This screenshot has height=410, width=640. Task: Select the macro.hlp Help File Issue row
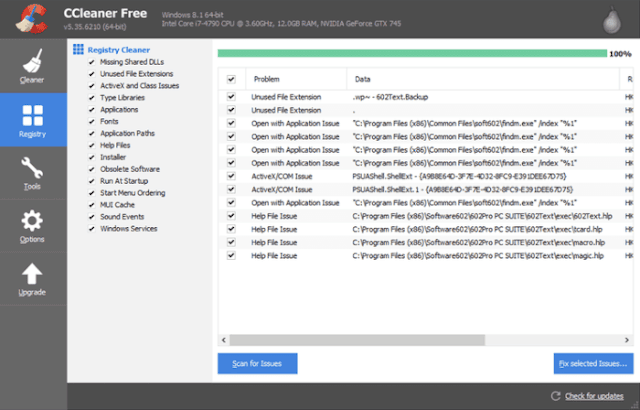[425, 242]
